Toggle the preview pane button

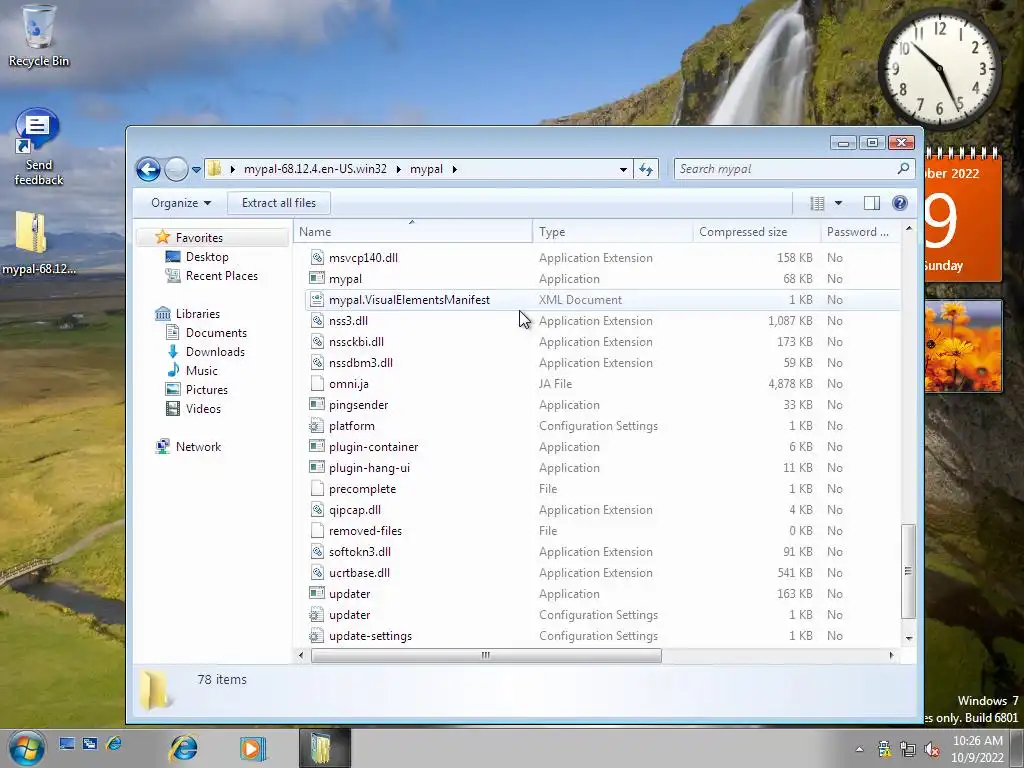click(x=872, y=203)
